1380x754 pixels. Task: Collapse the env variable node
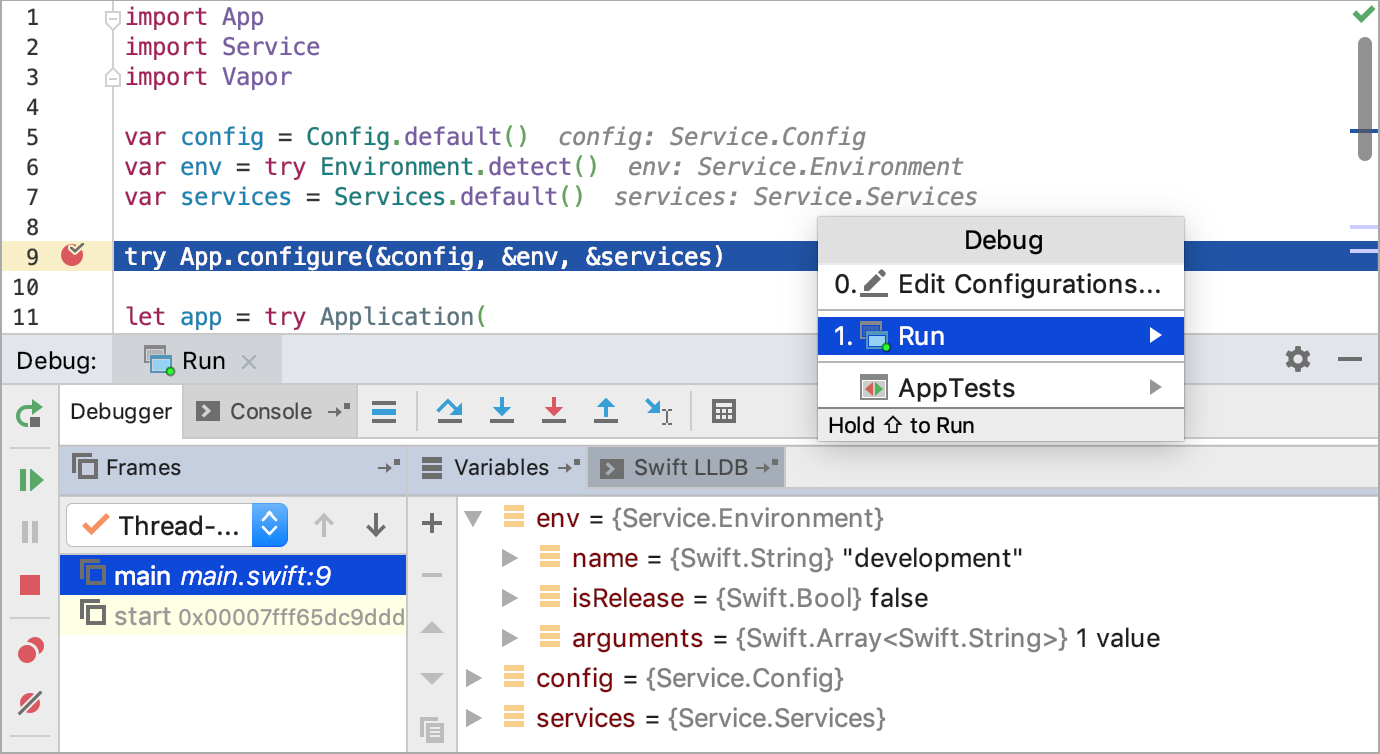pos(474,518)
